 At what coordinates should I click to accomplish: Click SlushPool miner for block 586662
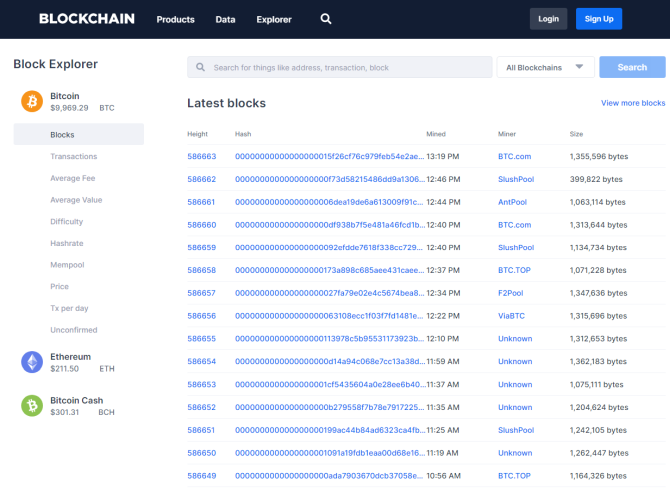[x=516, y=179]
